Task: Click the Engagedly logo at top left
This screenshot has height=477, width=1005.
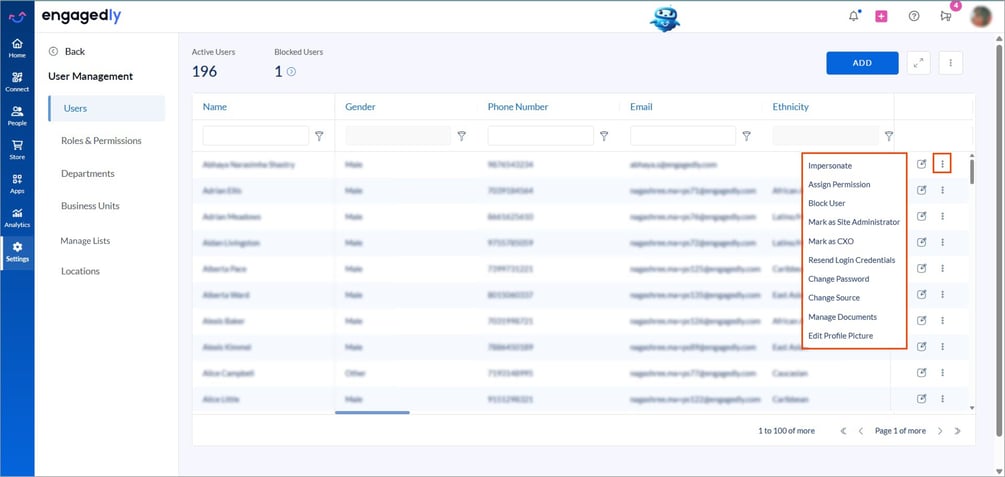Action: [81, 17]
